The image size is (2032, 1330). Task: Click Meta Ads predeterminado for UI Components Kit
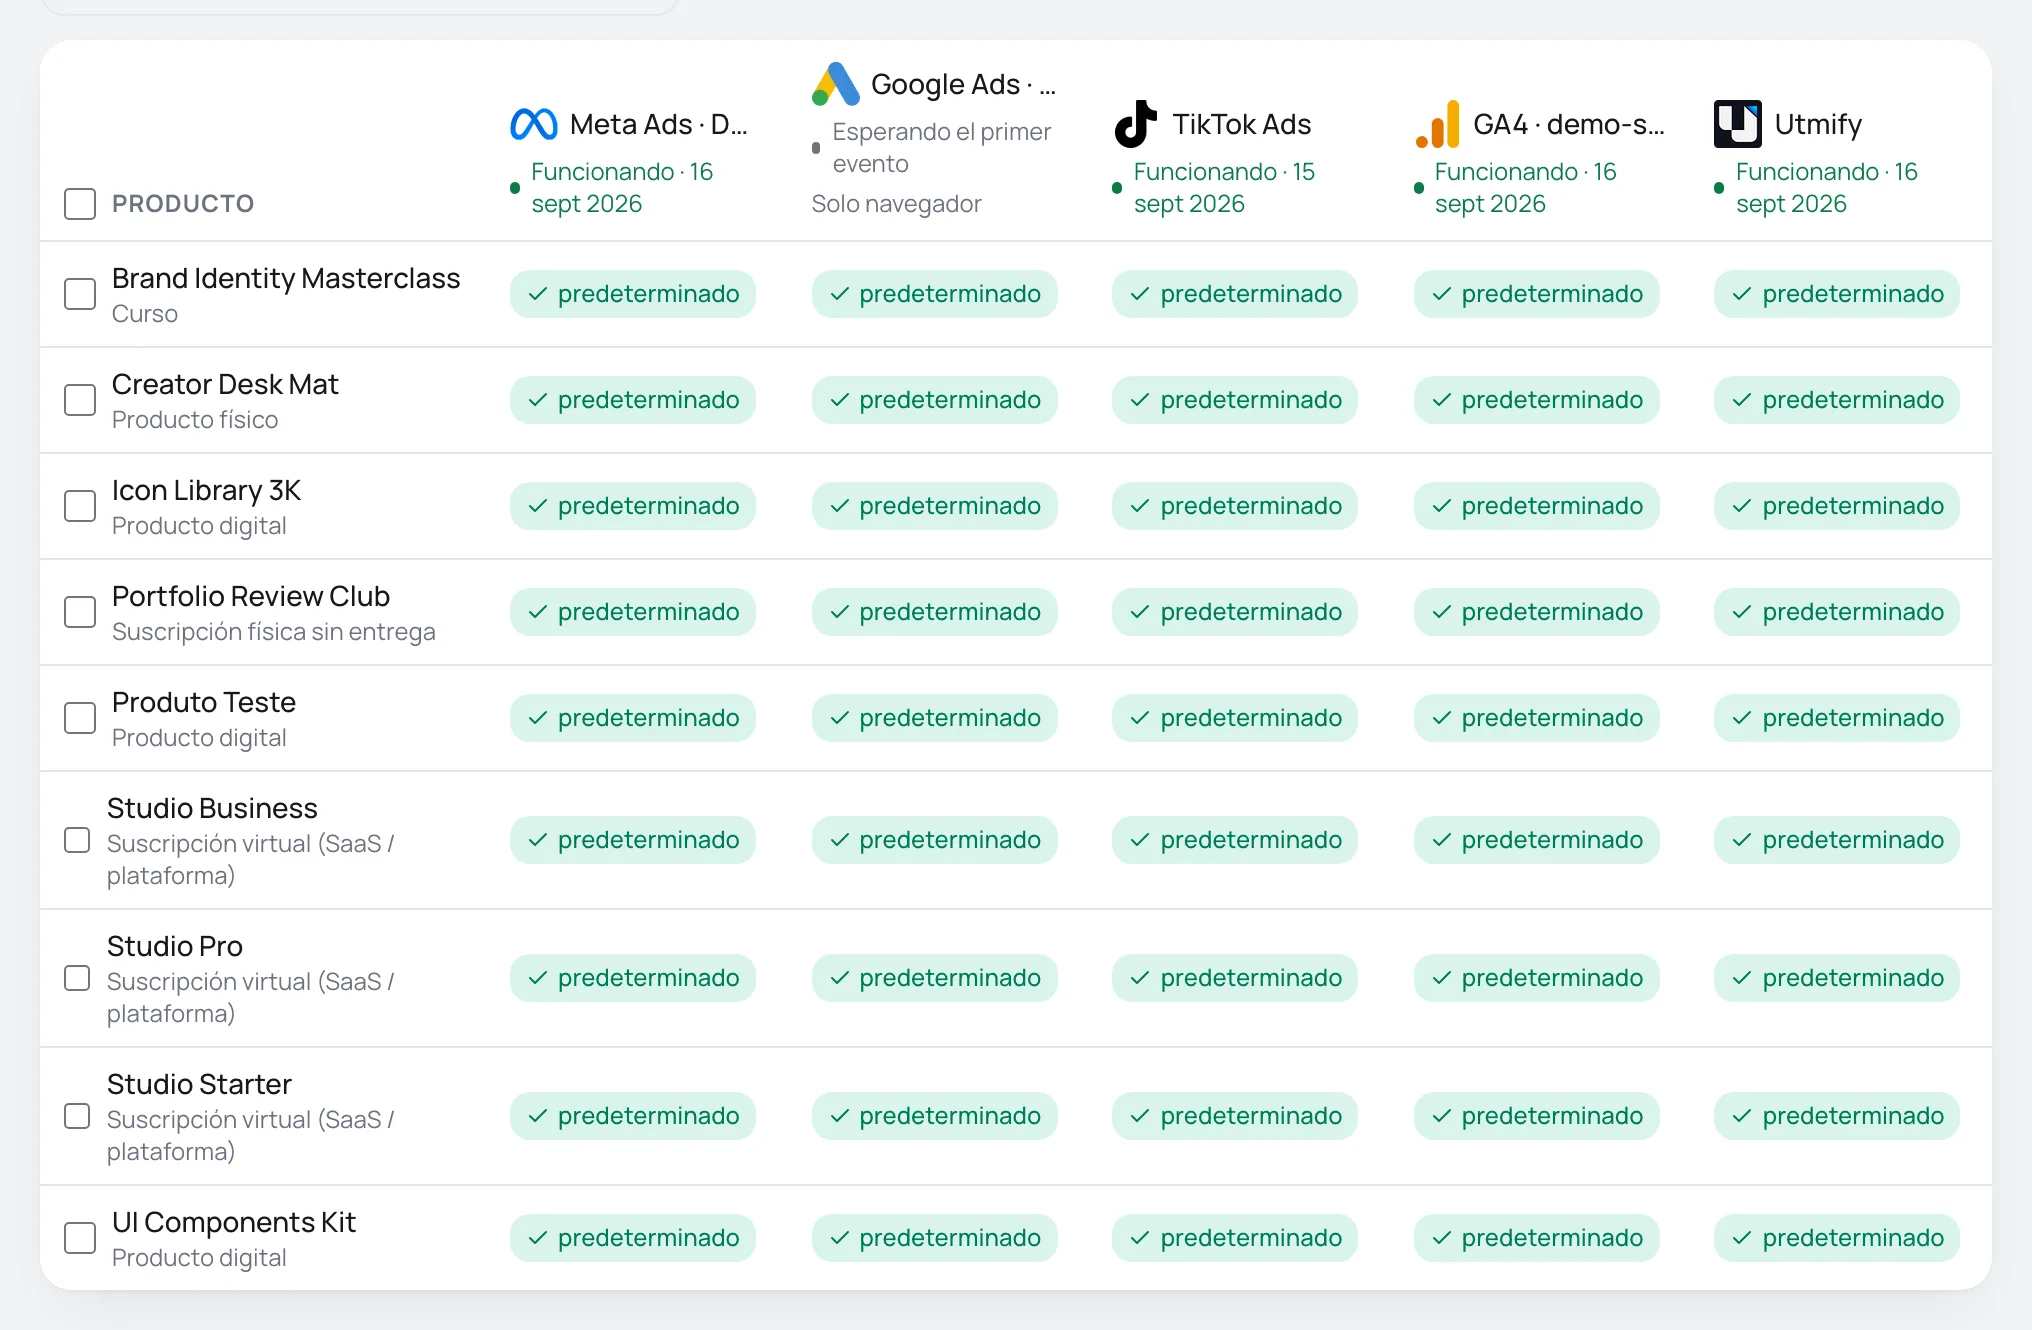click(633, 1238)
